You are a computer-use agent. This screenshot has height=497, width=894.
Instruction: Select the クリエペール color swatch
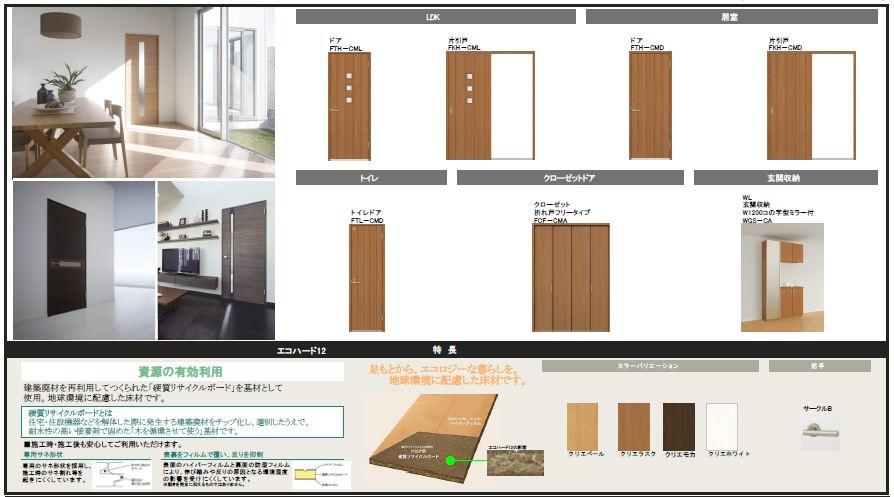pos(582,426)
